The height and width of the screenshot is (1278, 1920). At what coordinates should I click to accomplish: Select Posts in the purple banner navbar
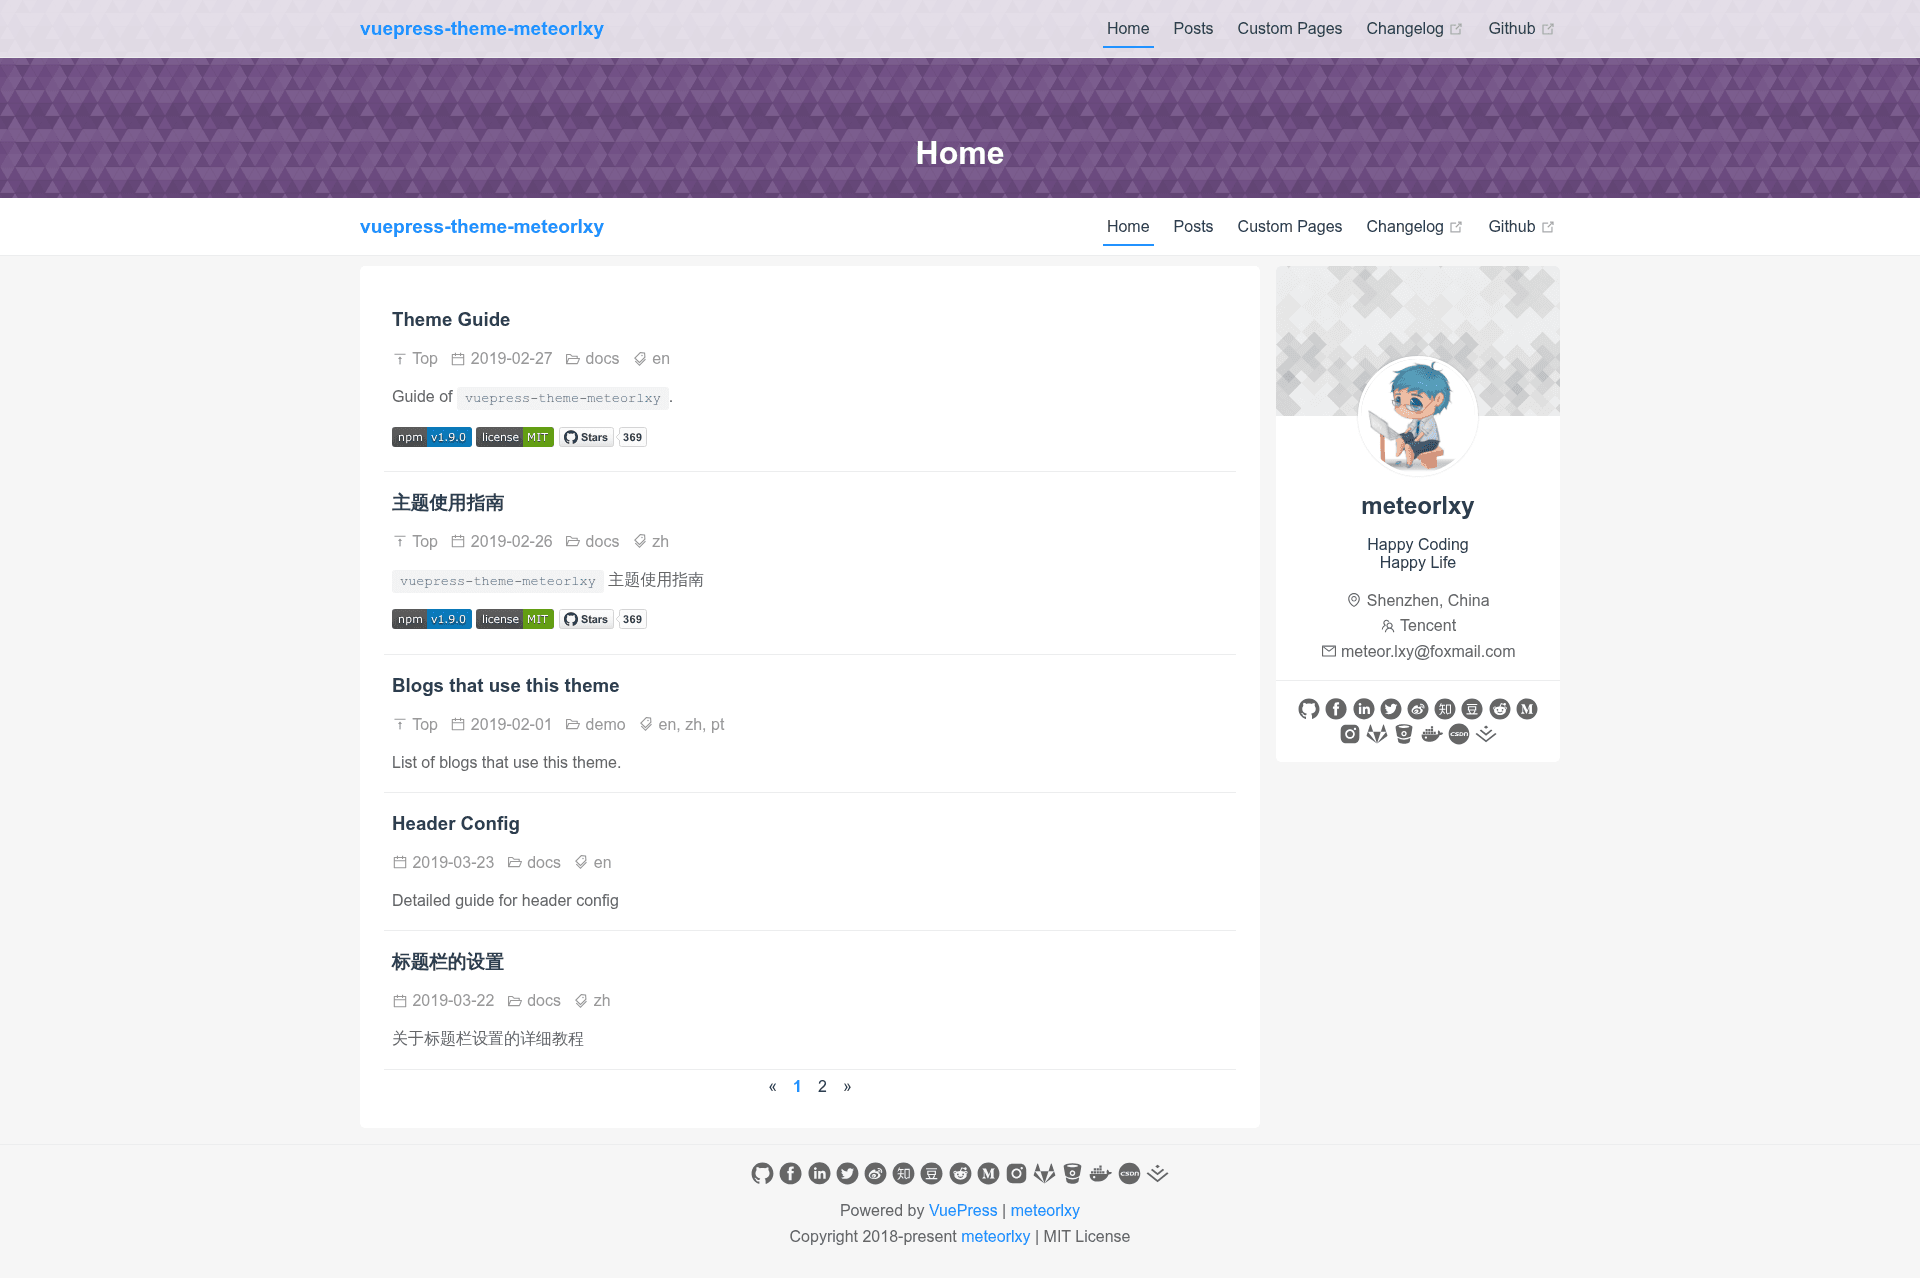(1193, 29)
